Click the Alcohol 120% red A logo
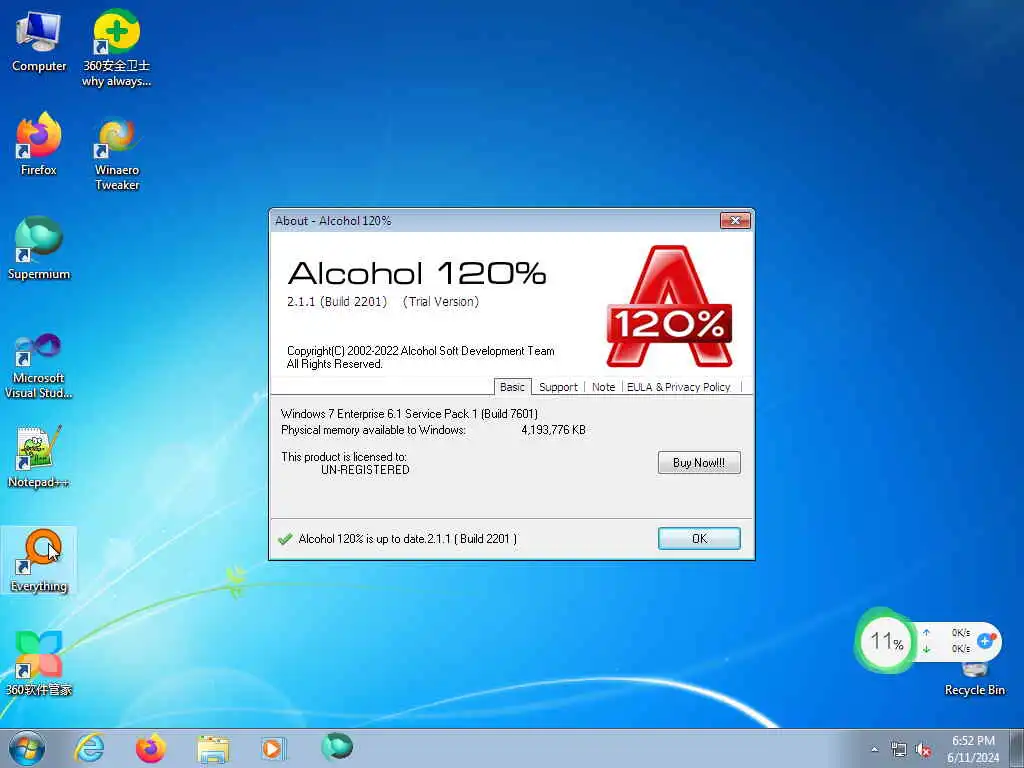Viewport: 1024px width, 768px height. pos(669,306)
